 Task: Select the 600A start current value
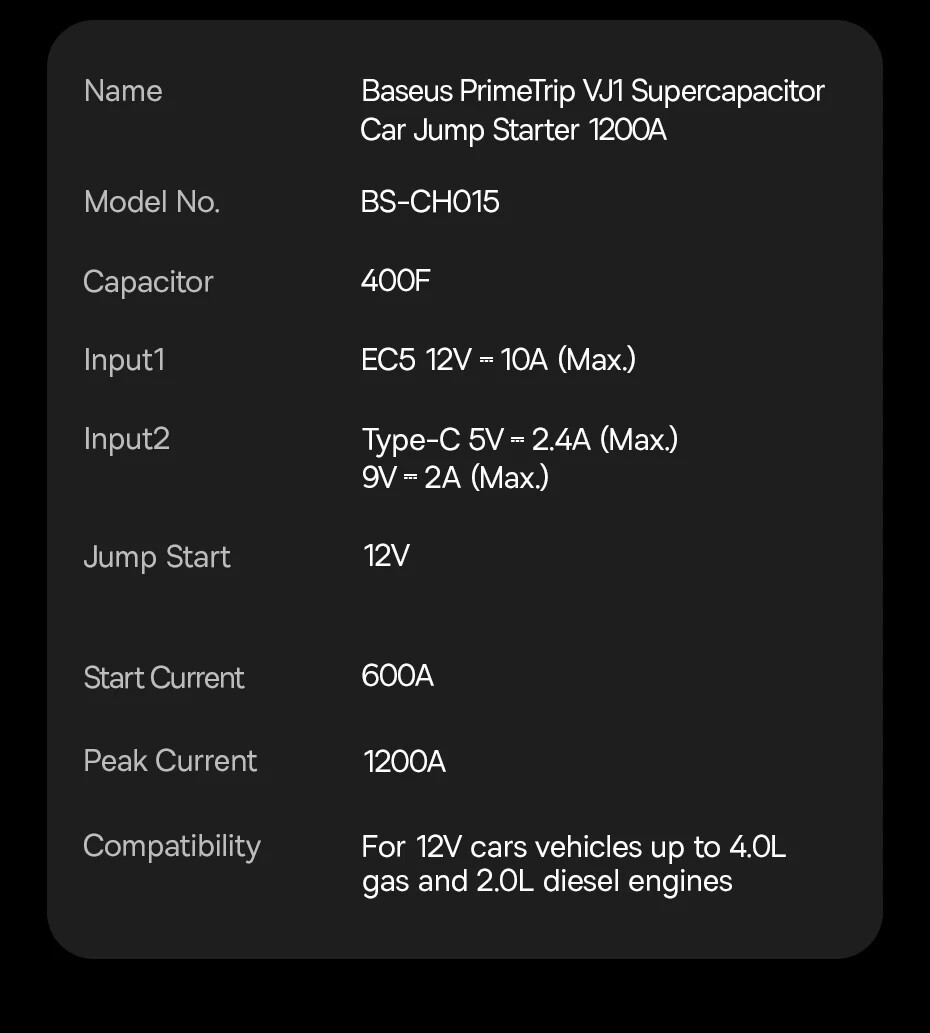coord(397,676)
